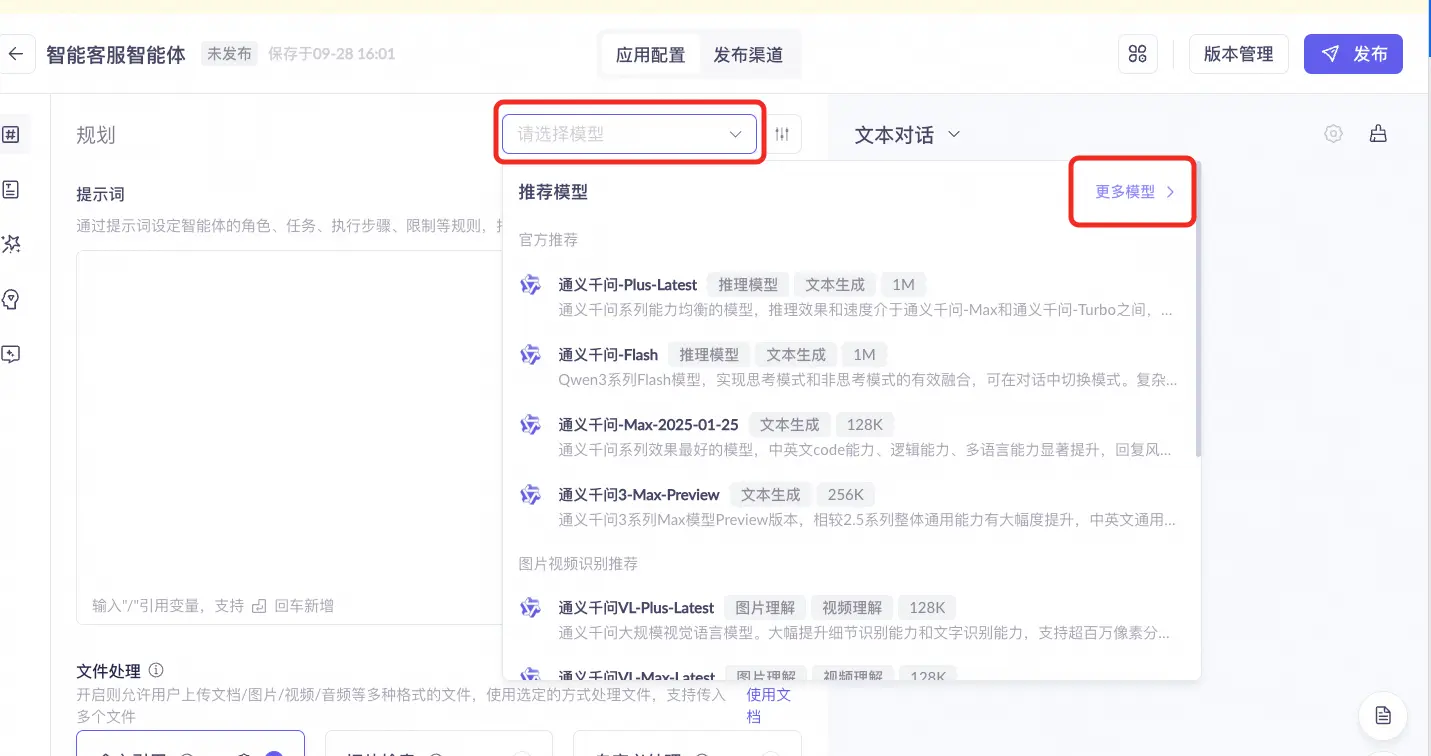This screenshot has width=1431, height=756.
Task: Choose 通义千问-Flash model
Action: click(x=848, y=367)
